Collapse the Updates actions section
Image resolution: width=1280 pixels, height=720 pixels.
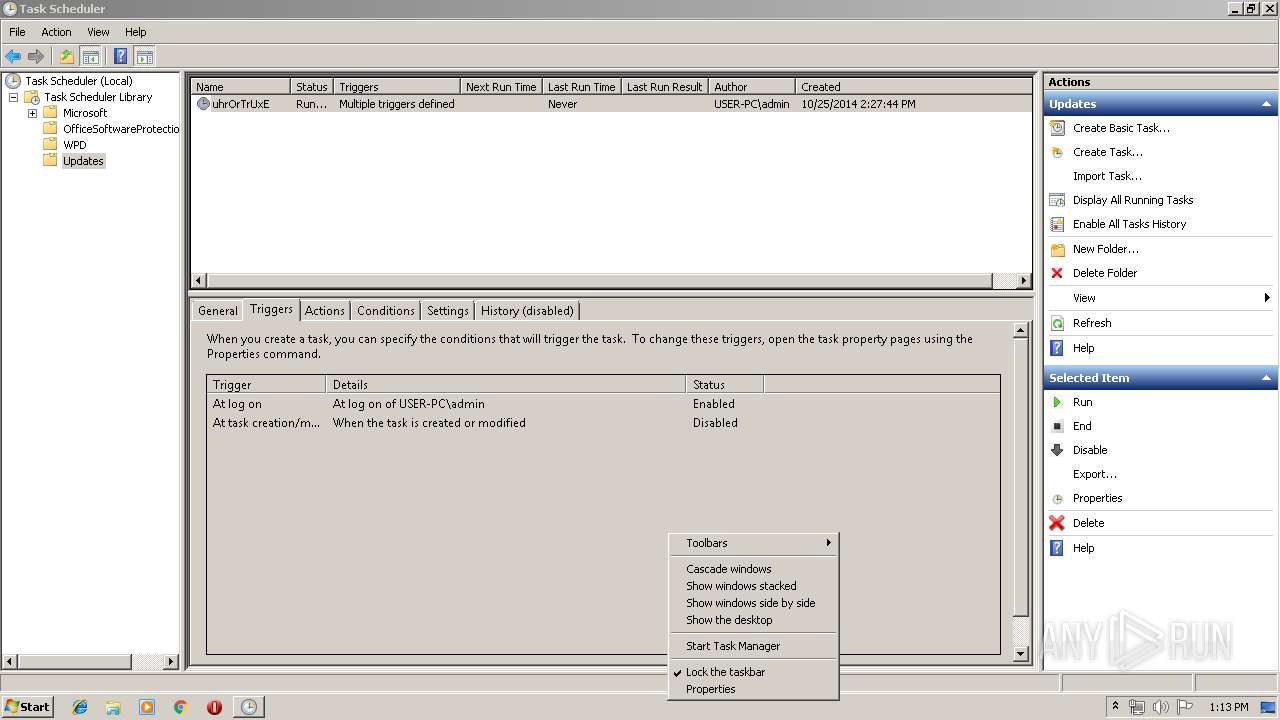[x=1267, y=104]
